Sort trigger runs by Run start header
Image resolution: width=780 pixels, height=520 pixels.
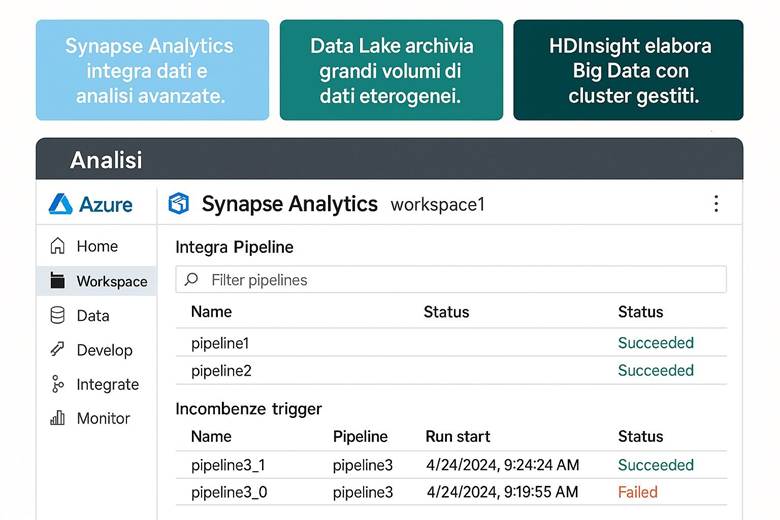pos(458,436)
